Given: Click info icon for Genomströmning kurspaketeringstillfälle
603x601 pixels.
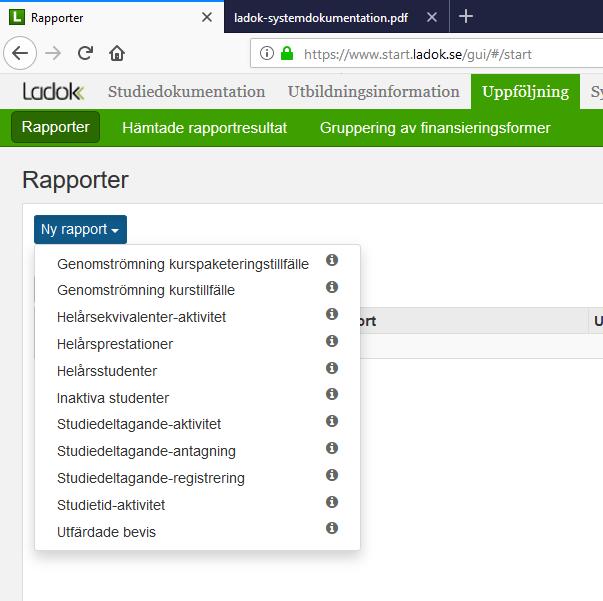Looking at the screenshot, I should click(332, 260).
